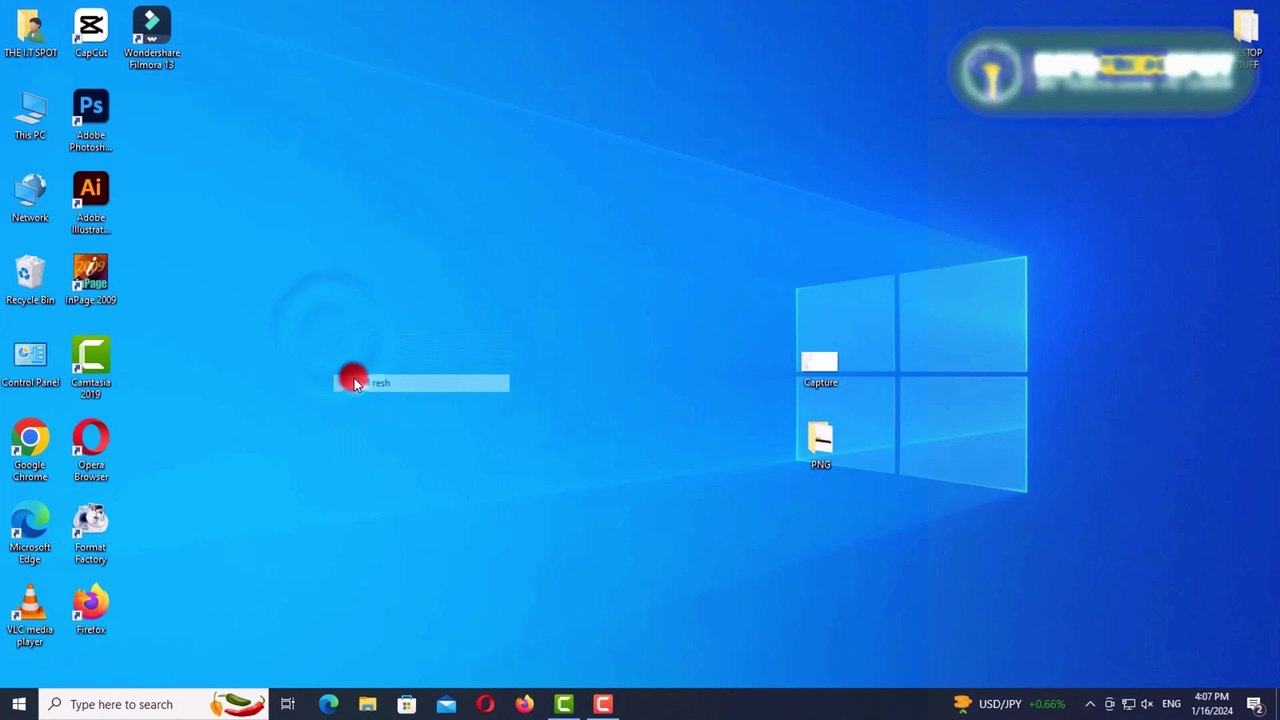This screenshot has height=720, width=1280.
Task: Select the Google Chrome shortcut
Action: (x=30, y=451)
